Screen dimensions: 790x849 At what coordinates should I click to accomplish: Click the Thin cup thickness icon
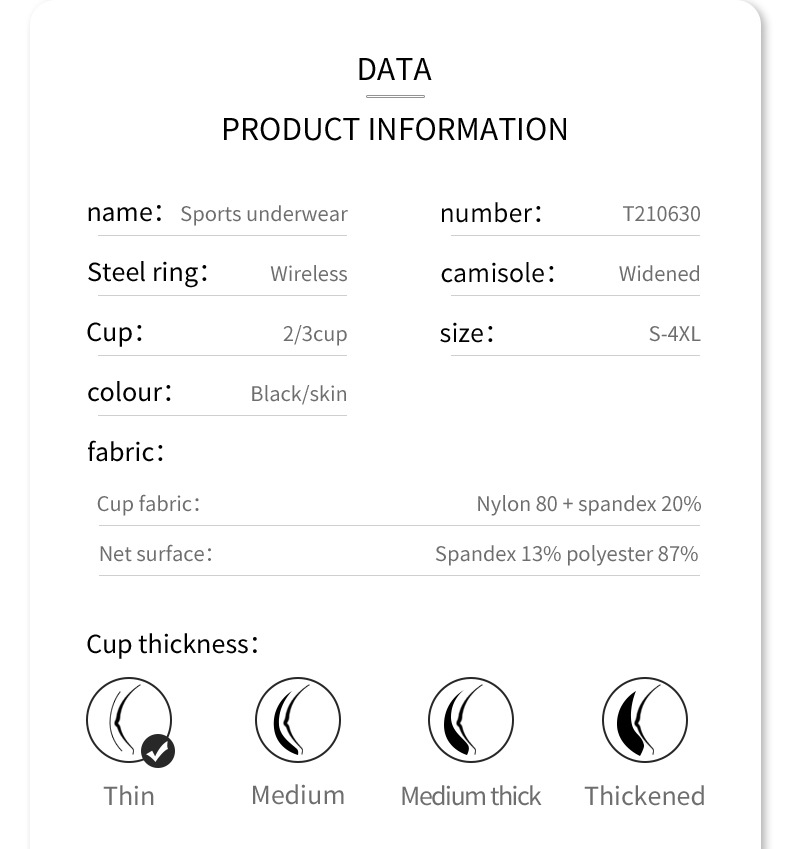127,719
